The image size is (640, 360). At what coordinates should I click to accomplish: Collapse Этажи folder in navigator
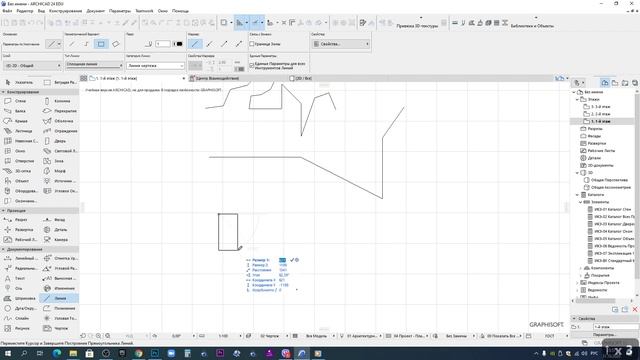tap(577, 99)
